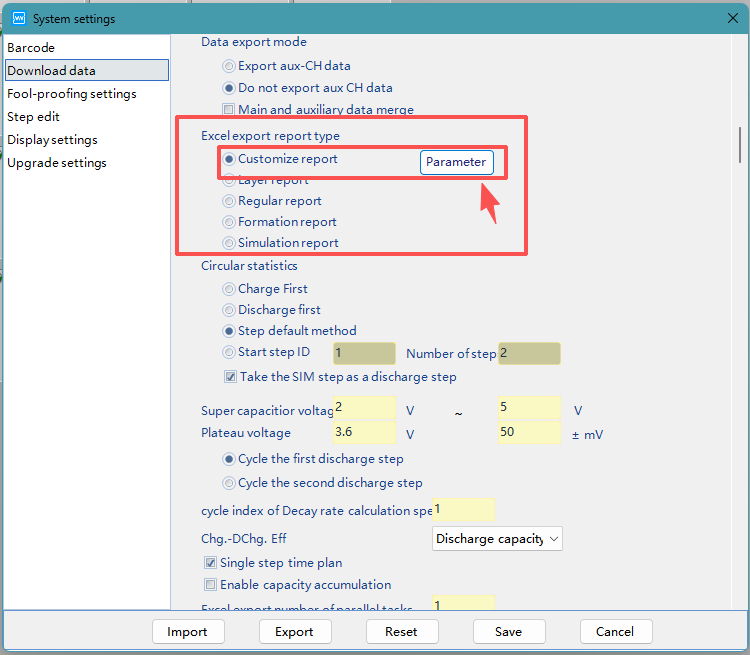Viewport: 750px width, 655px height.
Task: Close the System settings dialog
Action: tap(732, 18)
